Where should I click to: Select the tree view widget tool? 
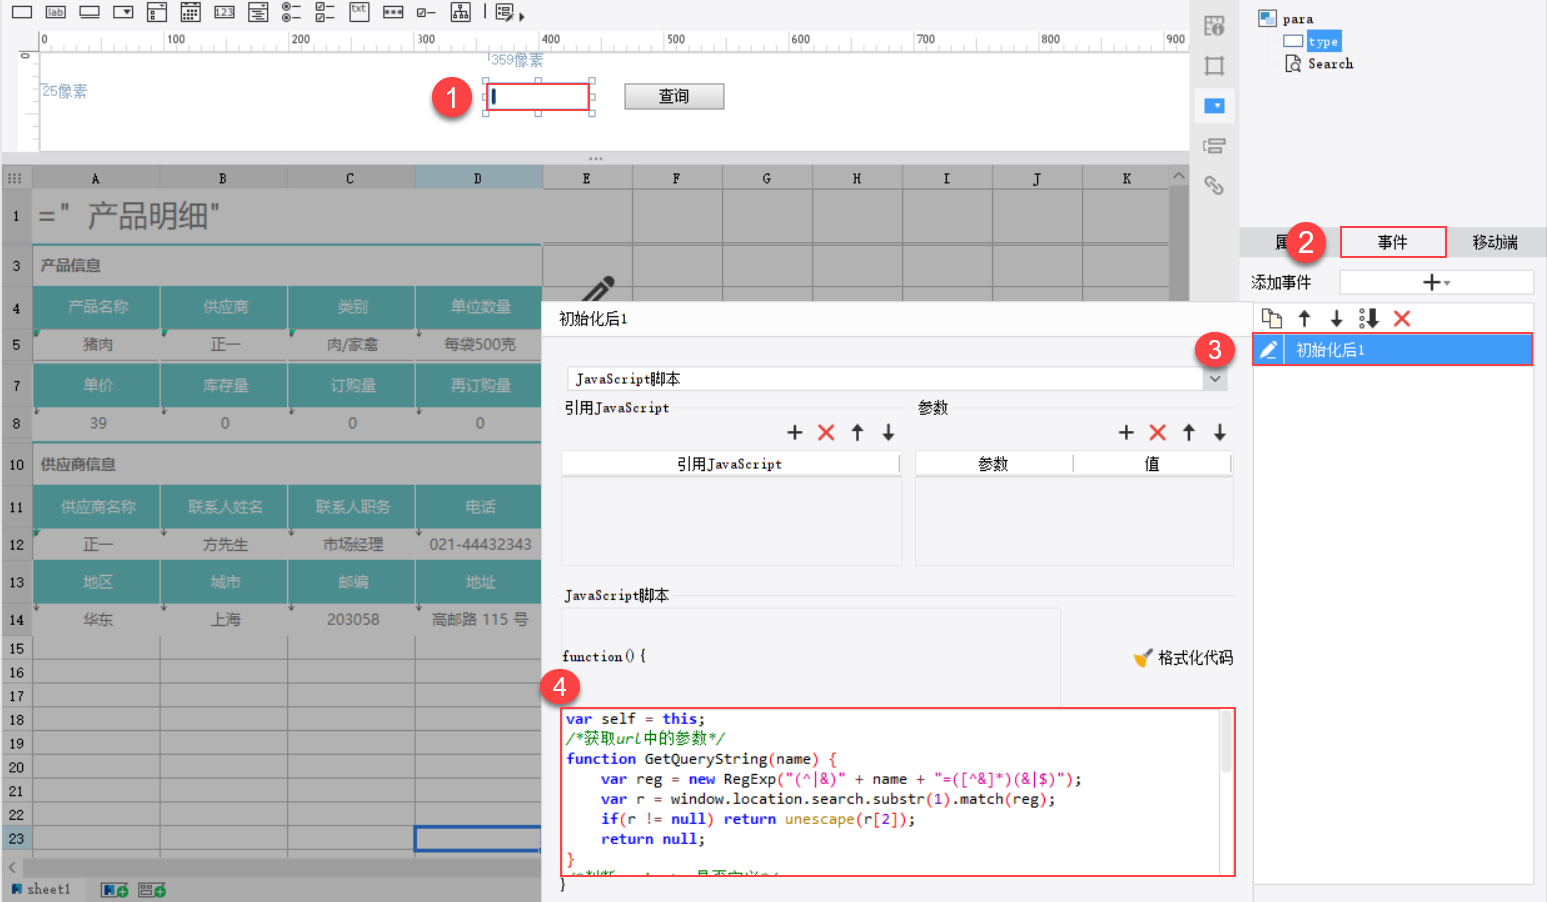tap(460, 12)
